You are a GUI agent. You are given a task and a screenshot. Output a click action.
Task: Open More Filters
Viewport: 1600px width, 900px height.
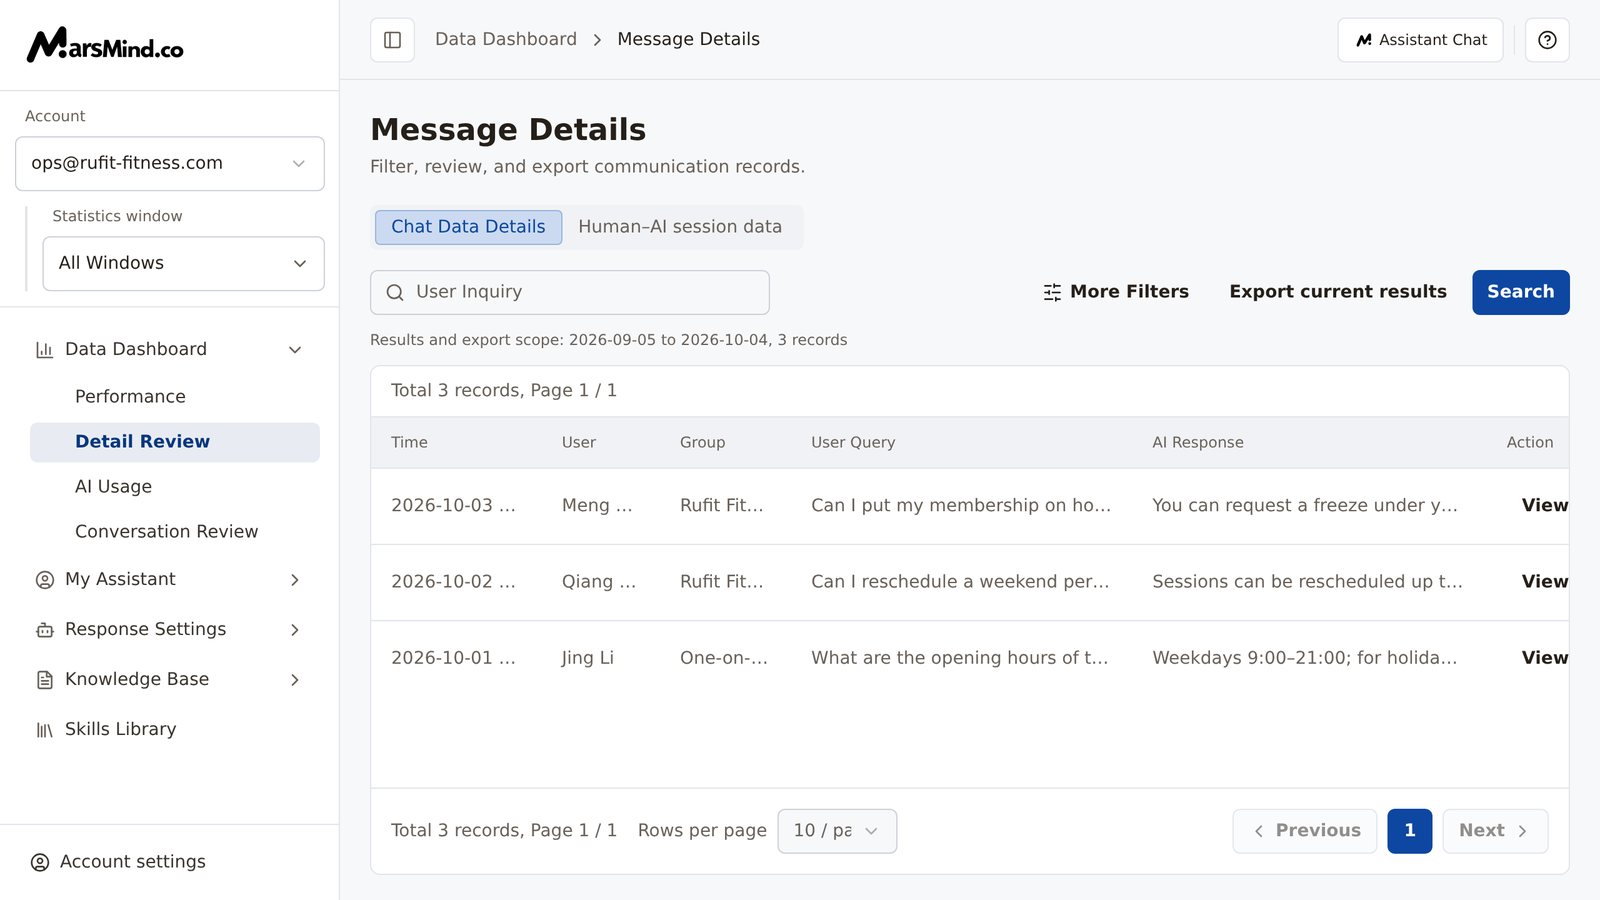[1116, 292]
